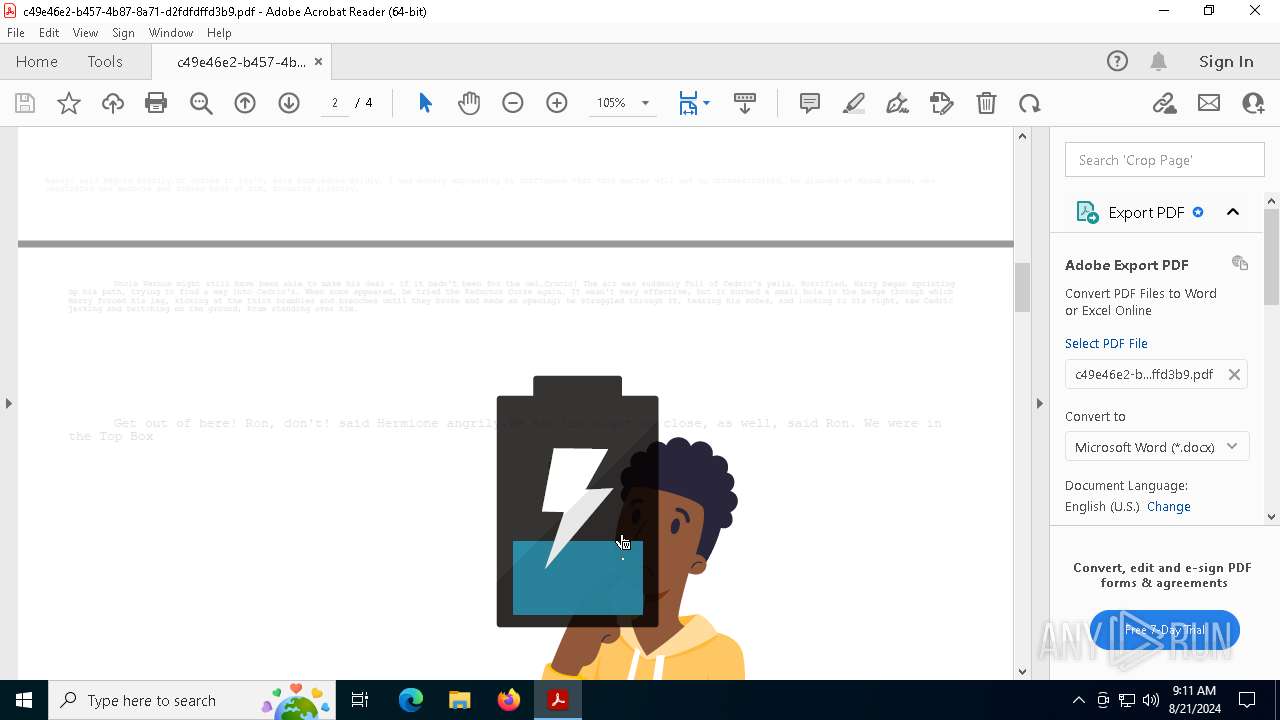Launch Microsoft Edge from the taskbar
The image size is (1280, 720).
click(411, 700)
